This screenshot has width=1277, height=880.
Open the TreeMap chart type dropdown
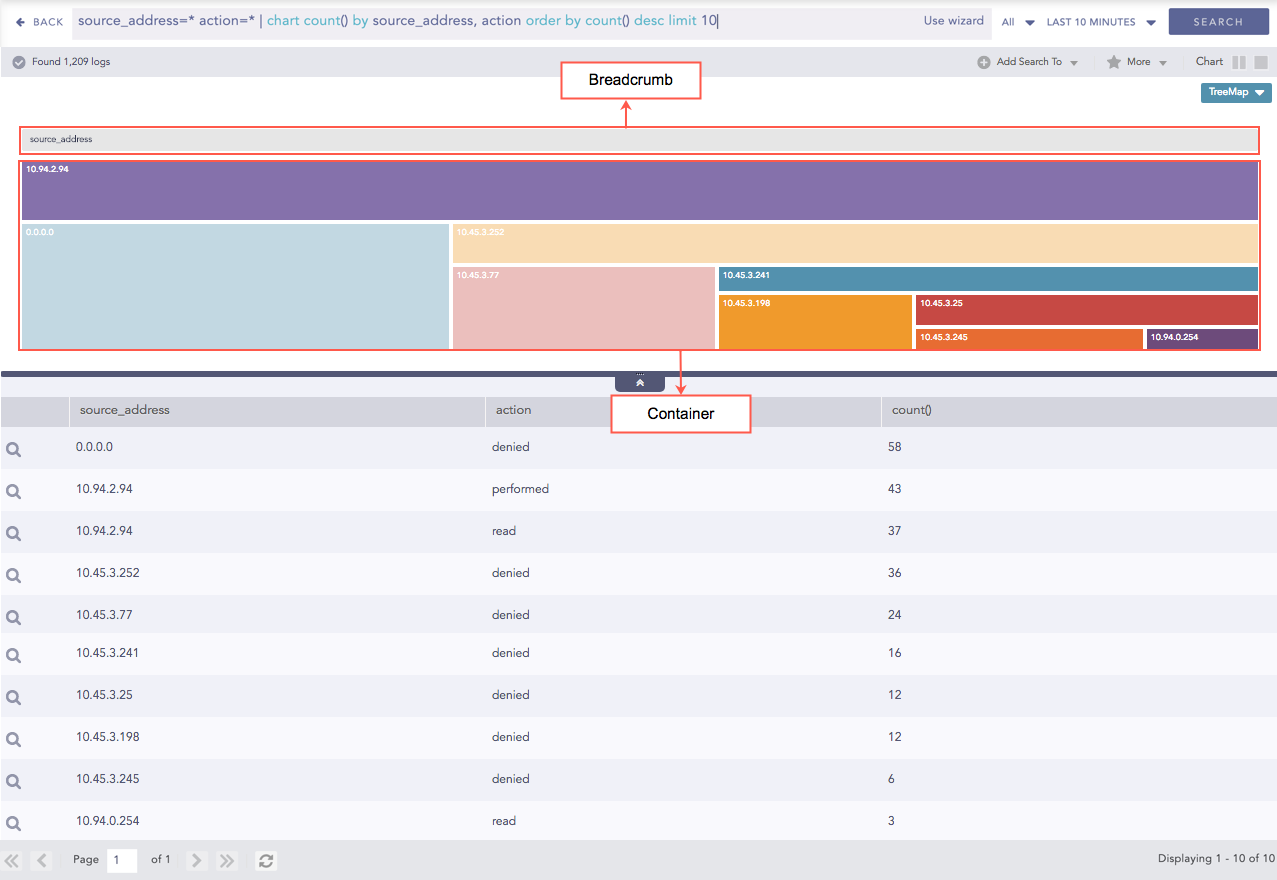pos(1235,92)
